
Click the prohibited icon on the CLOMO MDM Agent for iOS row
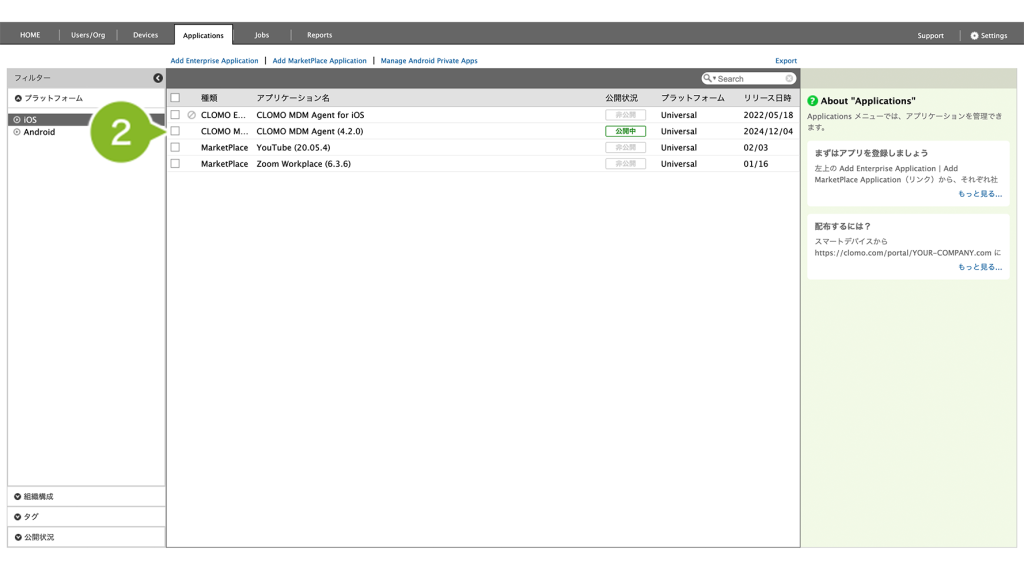191,115
